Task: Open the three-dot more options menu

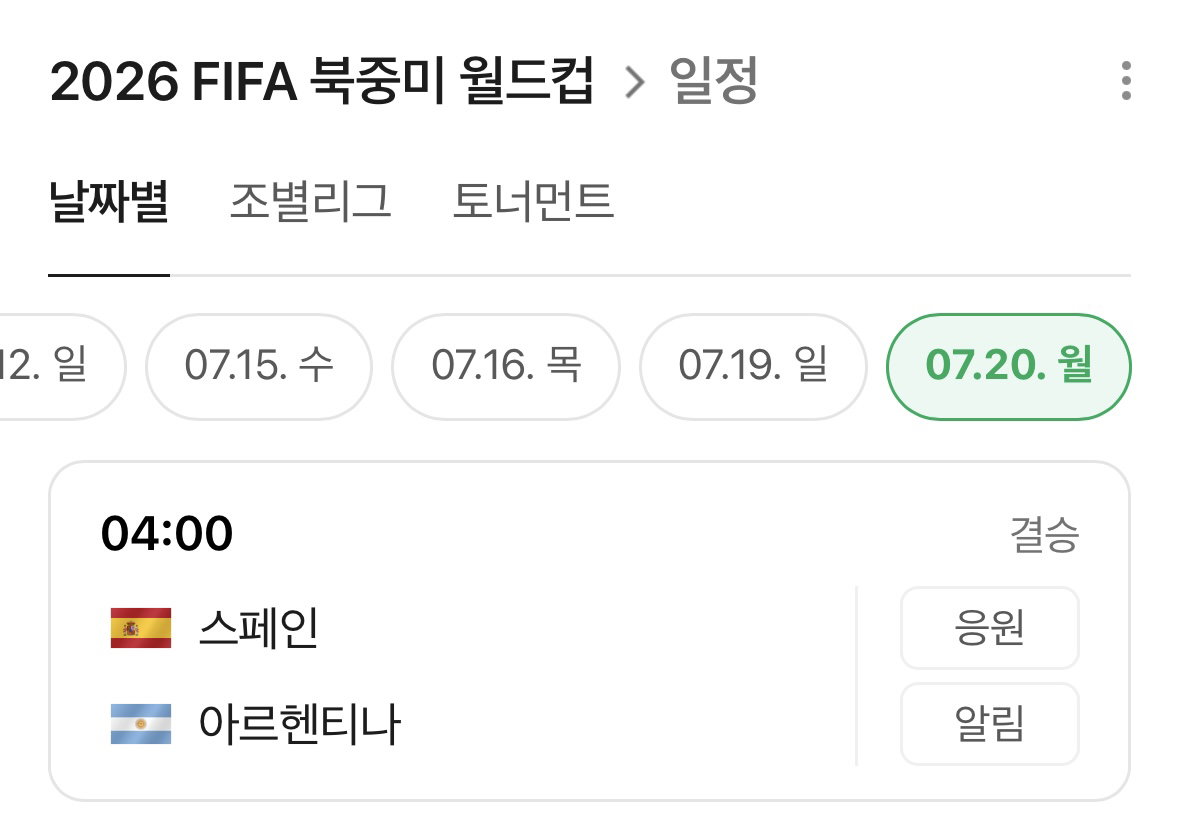Action: 1126,80
